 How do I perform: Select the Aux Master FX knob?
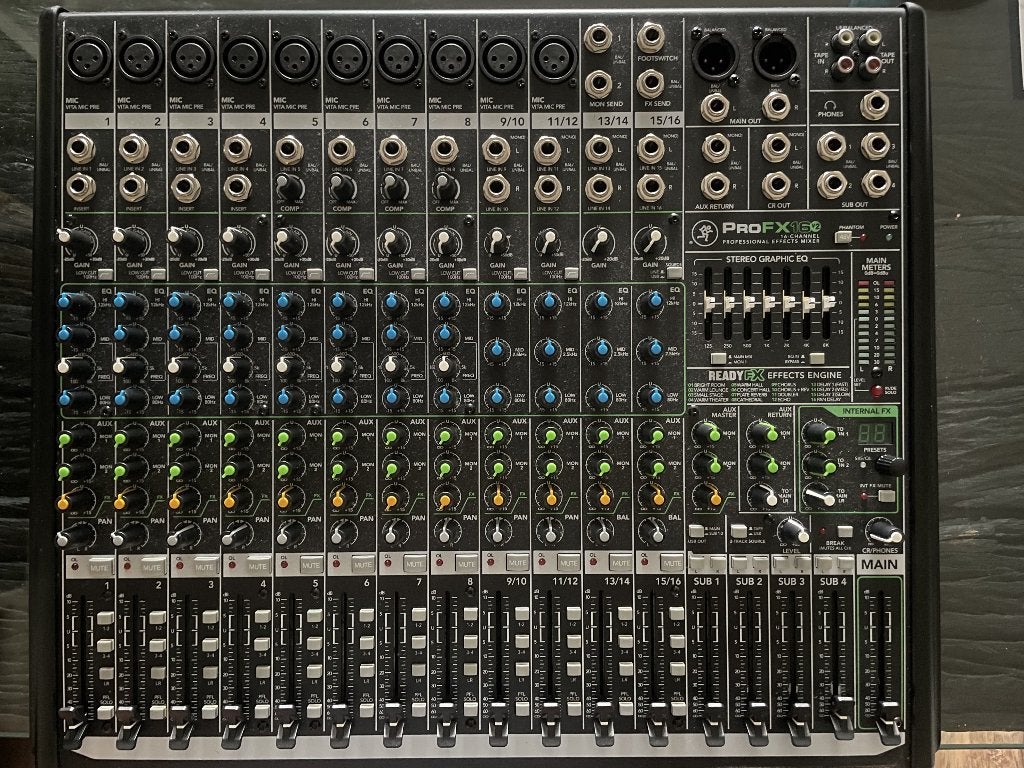pos(707,496)
